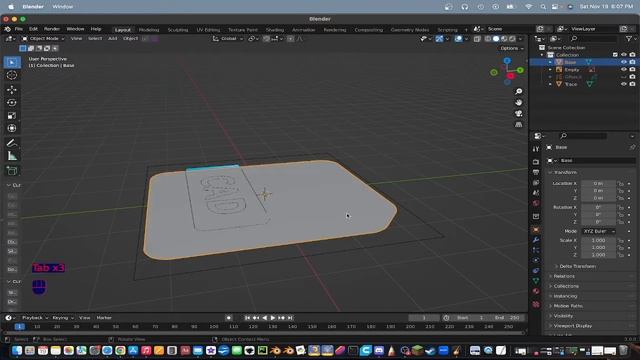This screenshot has height=360, width=640.
Task: Click the outliner filter funnel icon
Action: (x=629, y=38)
